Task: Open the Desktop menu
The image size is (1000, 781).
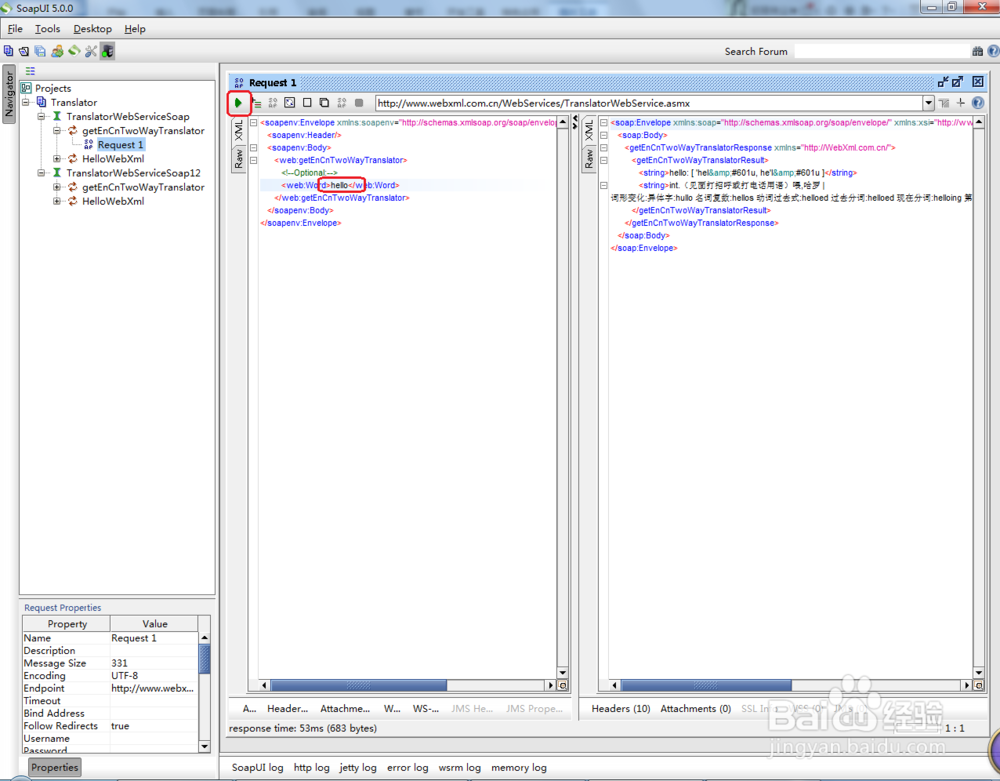Action: (92, 29)
